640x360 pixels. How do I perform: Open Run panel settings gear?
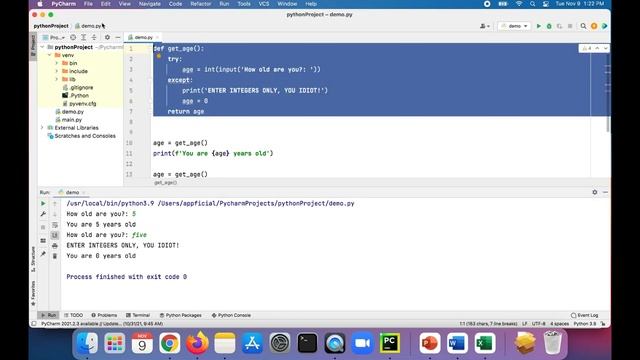(x=595, y=192)
